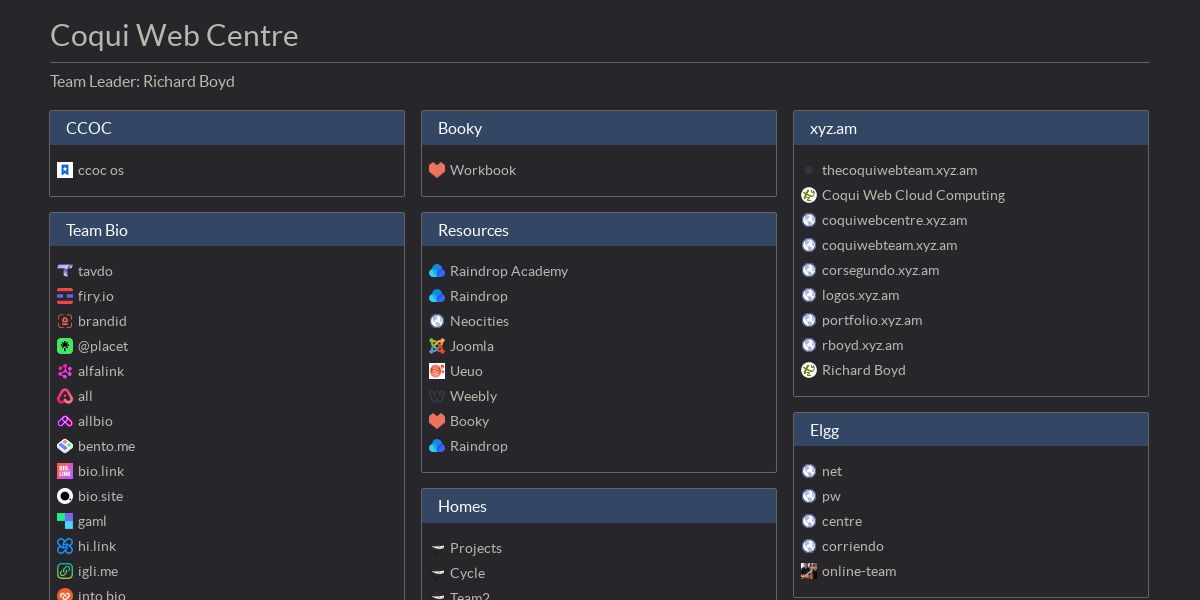The width and height of the screenshot is (1200, 600).
Task: Click the bio.site circle icon
Action: pyautogui.click(x=65, y=496)
